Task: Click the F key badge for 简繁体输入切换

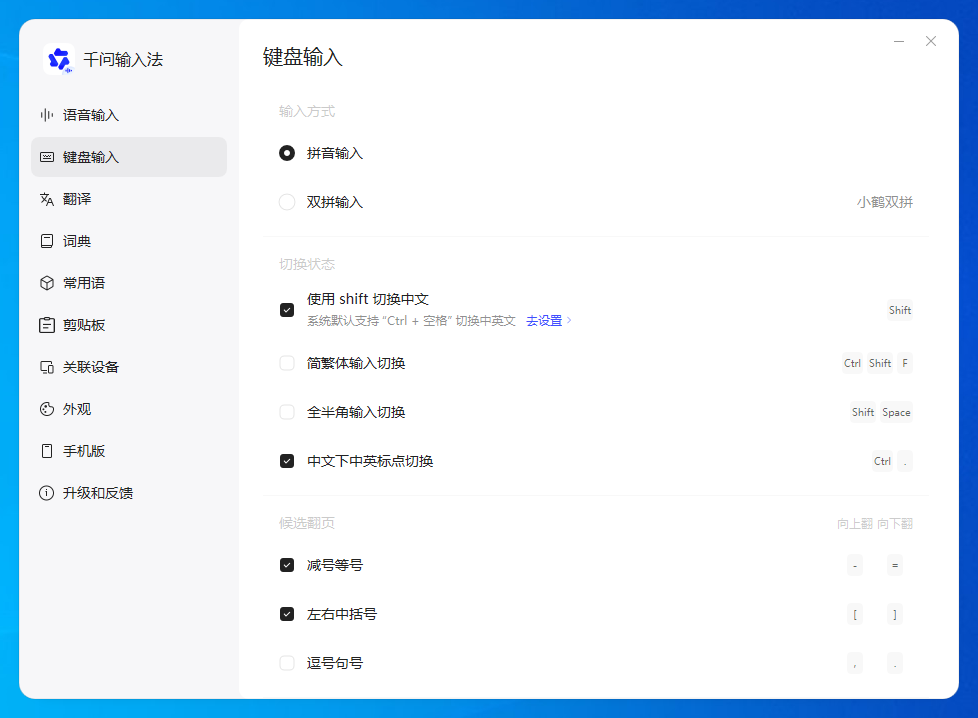Action: (x=905, y=363)
